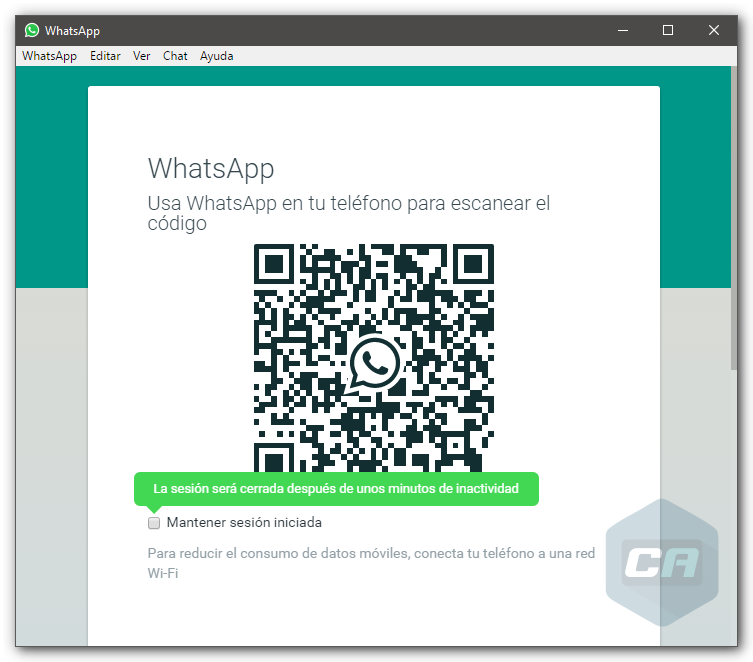Image resolution: width=753 pixels, height=662 pixels.
Task: Click the 'Mantener sesión iniciada' label
Action: [244, 522]
